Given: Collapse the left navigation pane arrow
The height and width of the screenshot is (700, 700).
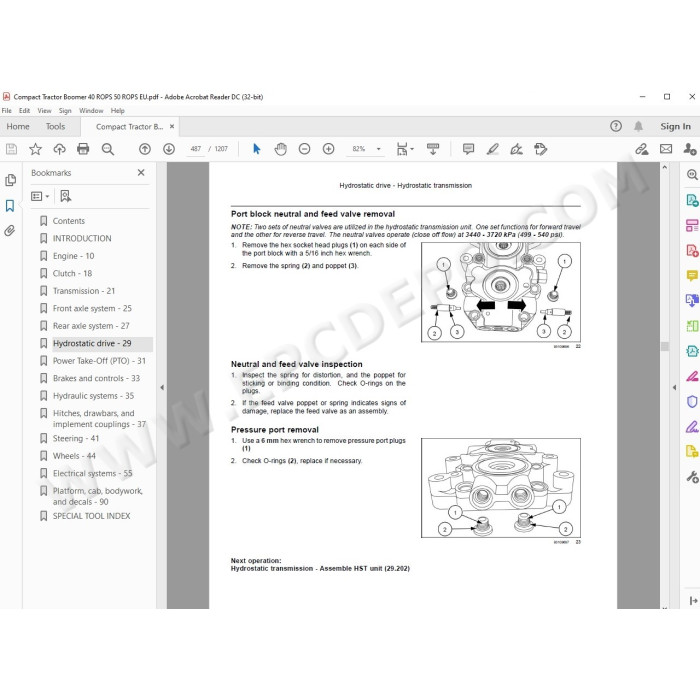Looking at the screenshot, I should pos(162,388).
